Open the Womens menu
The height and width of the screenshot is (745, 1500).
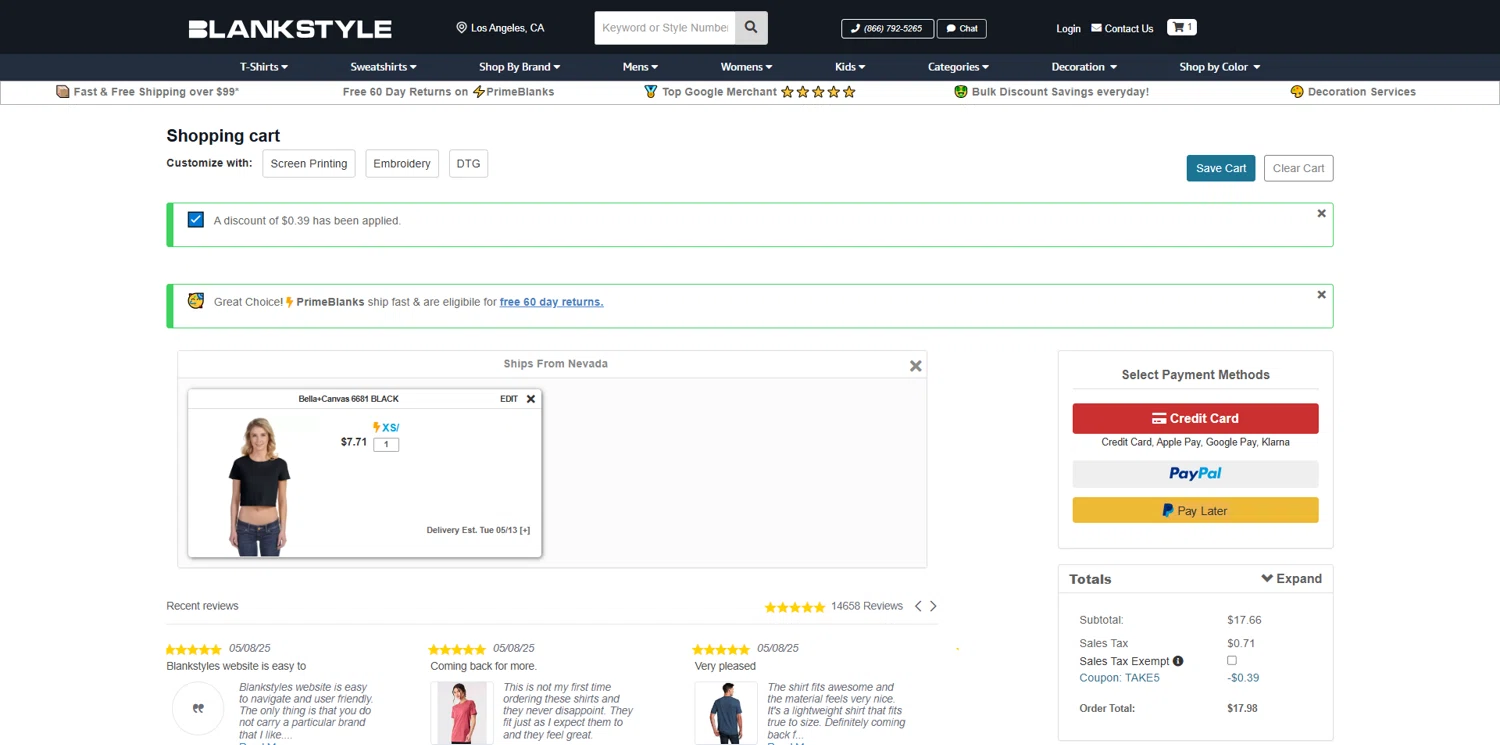pyautogui.click(x=747, y=67)
